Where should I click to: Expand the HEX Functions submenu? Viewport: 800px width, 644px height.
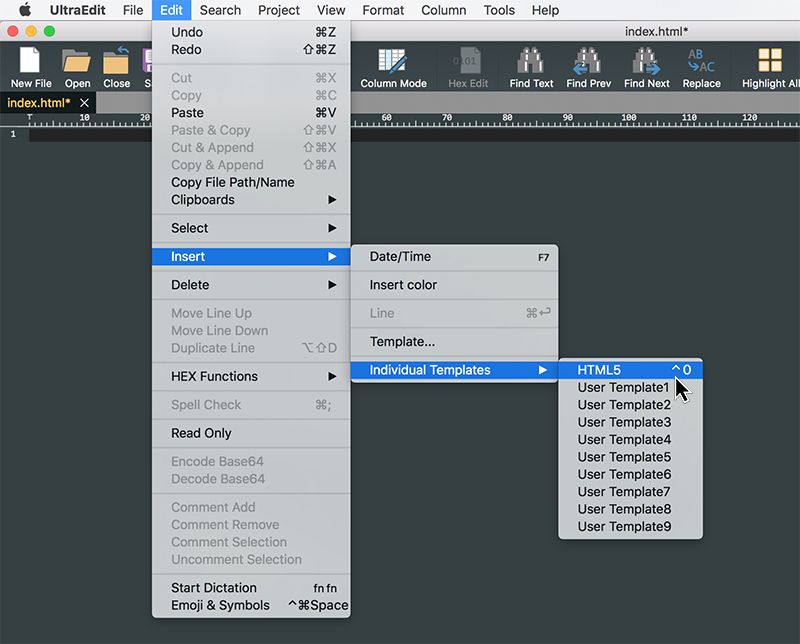point(251,376)
